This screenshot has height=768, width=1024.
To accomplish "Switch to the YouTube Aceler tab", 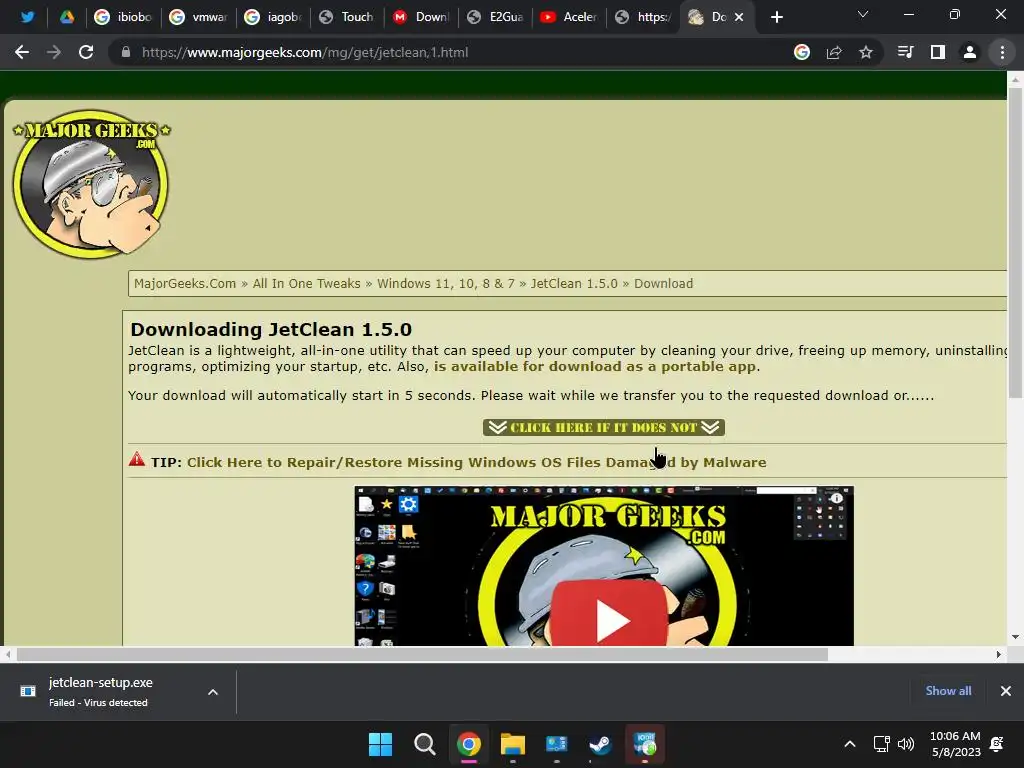I will pos(571,17).
